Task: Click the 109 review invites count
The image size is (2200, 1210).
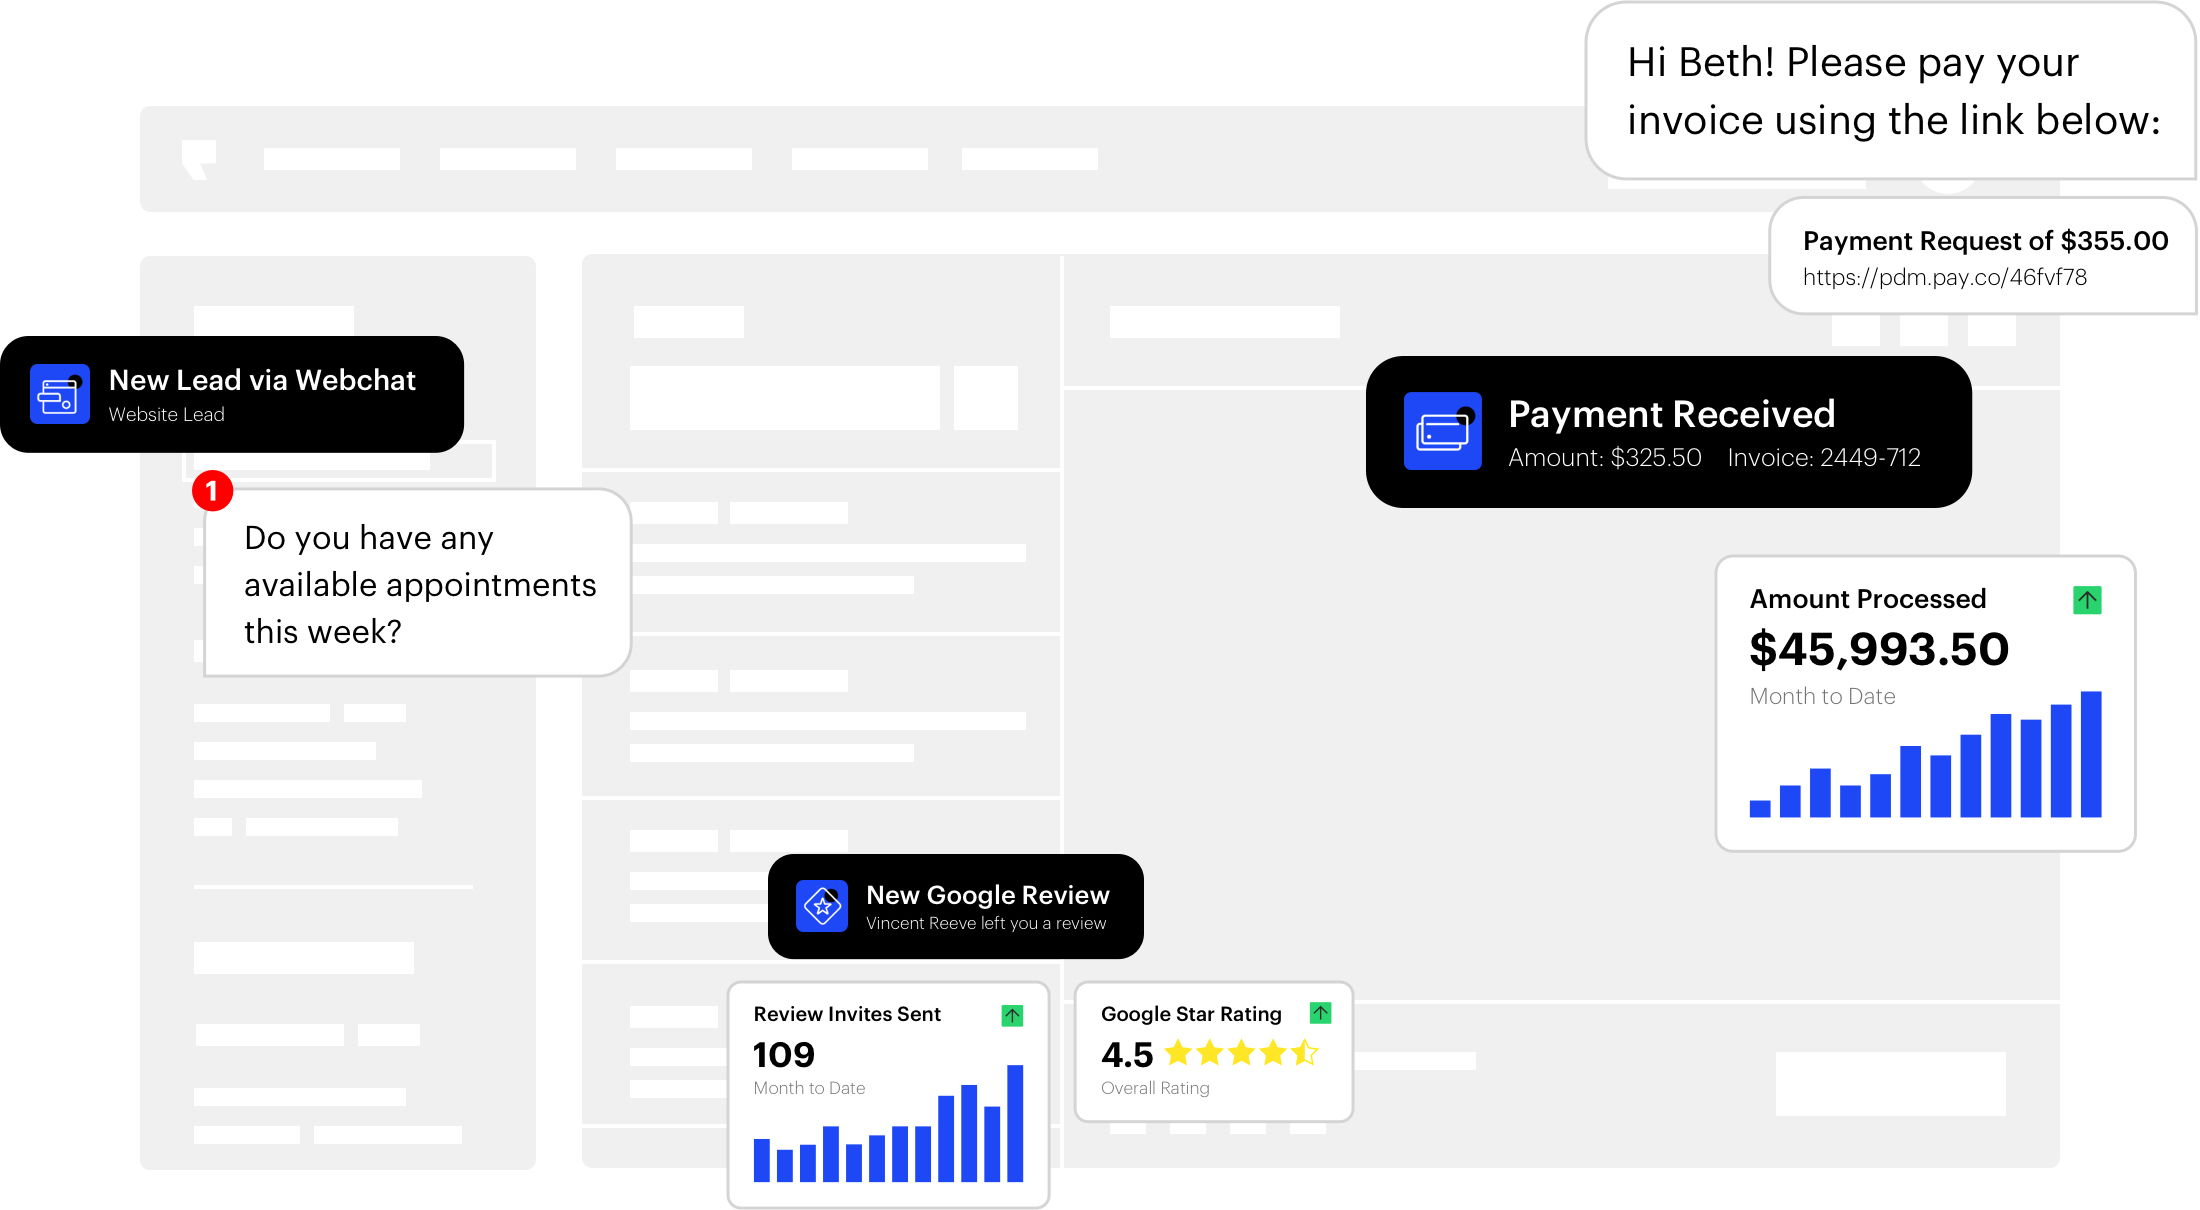Action: (x=783, y=1055)
